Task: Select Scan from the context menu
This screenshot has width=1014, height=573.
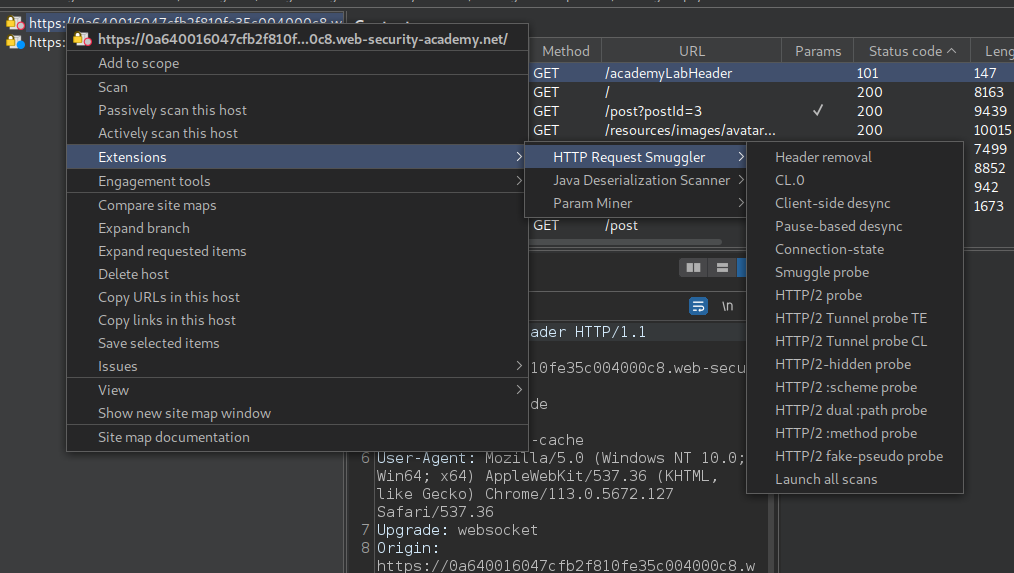Action: pos(297,87)
